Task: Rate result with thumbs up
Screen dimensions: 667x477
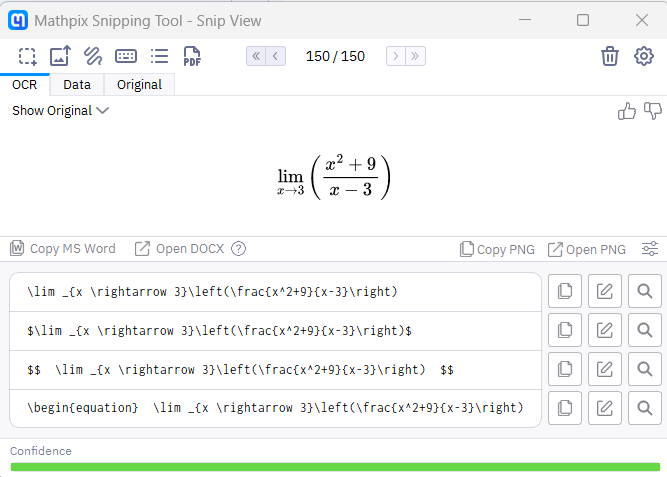Action: tap(627, 111)
